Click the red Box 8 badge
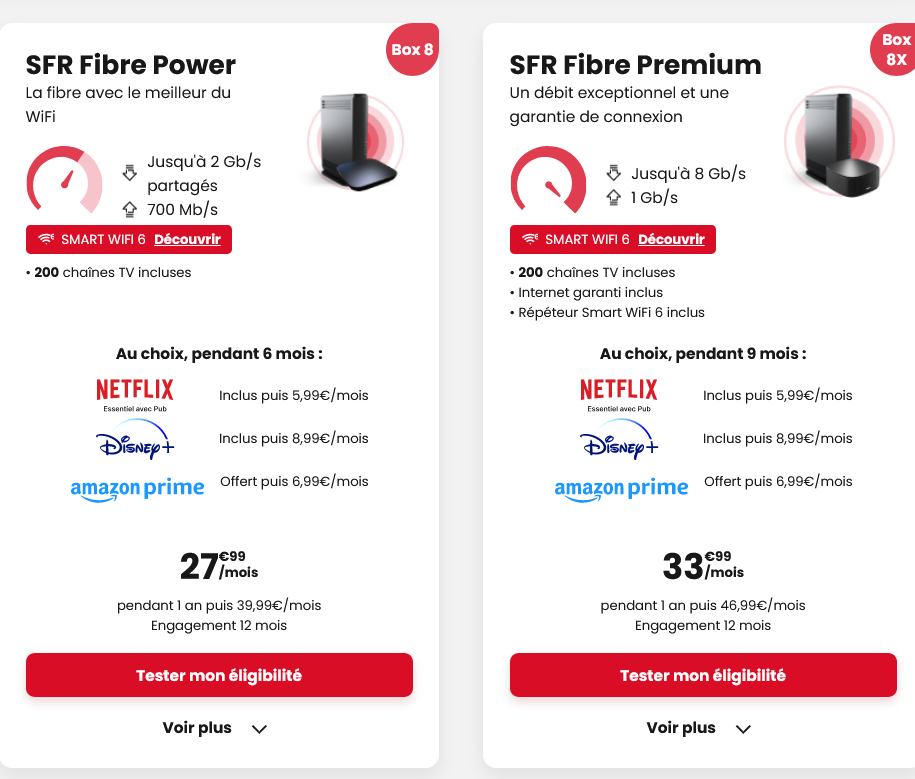This screenshot has width=915, height=779. coord(411,49)
